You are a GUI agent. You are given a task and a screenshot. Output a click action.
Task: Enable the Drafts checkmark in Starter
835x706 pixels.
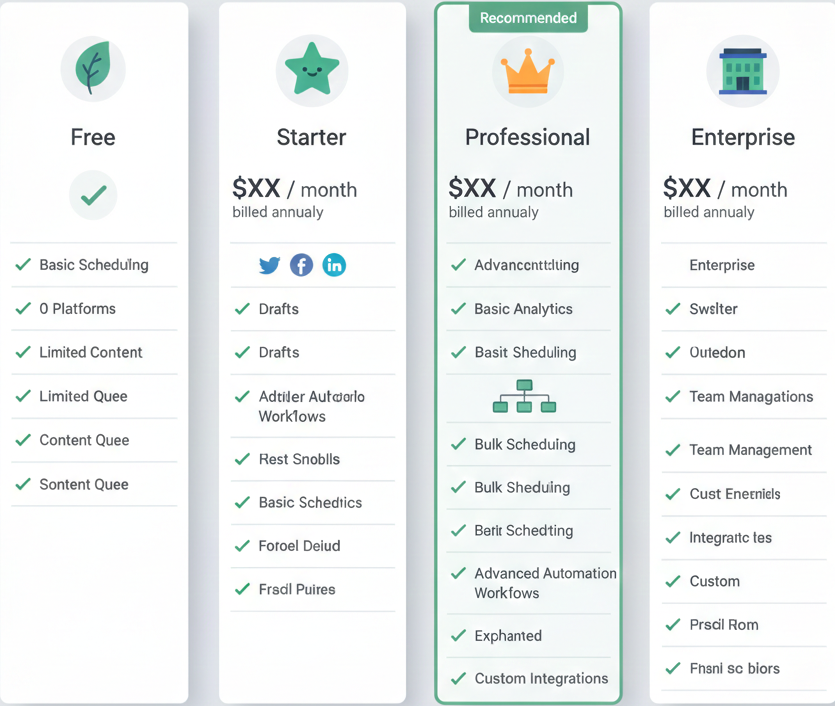click(241, 310)
